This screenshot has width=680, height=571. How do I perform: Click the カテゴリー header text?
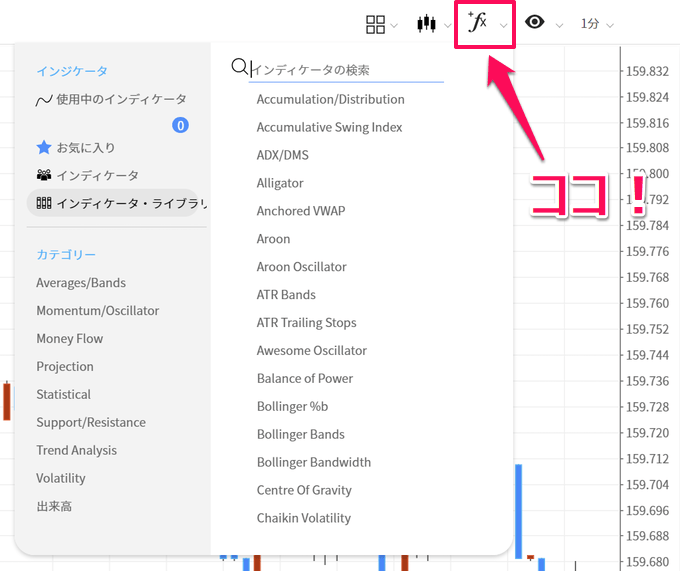point(66,255)
